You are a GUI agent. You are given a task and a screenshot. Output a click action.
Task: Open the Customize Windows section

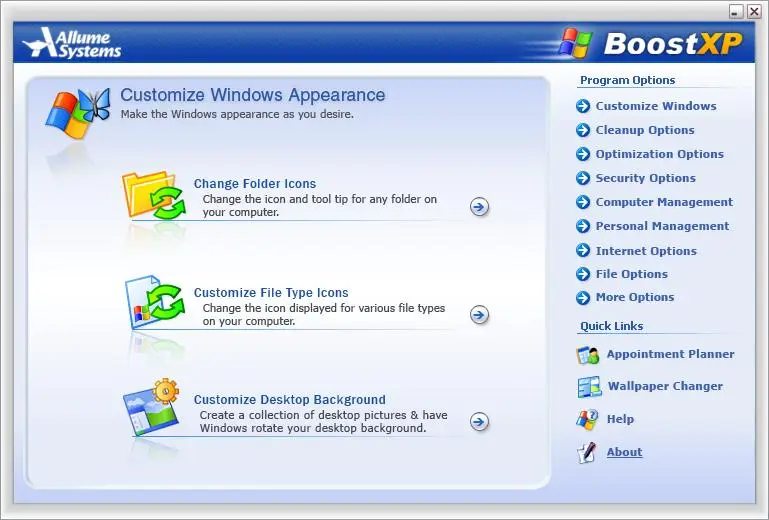(x=656, y=106)
